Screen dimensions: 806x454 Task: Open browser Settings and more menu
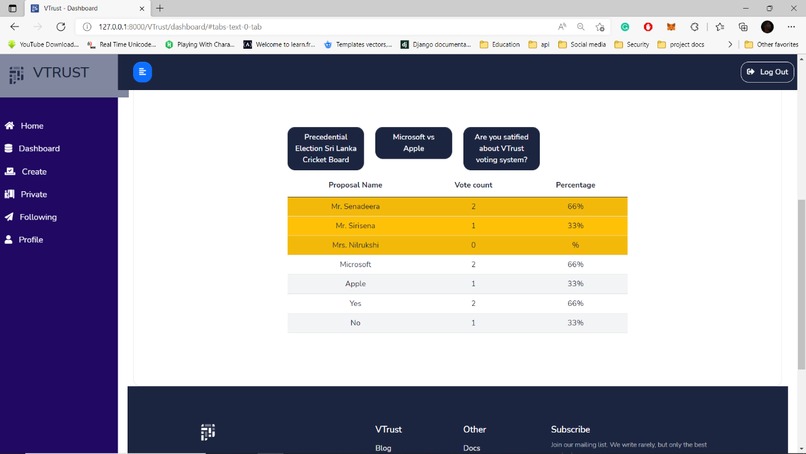791,27
